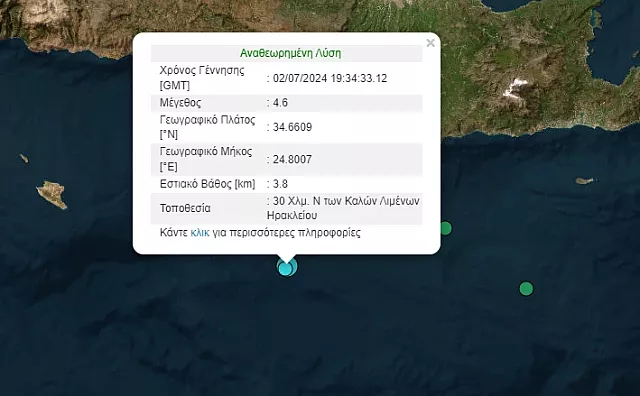Click the 'Εστιακό Βάθος [km]' label
Viewport: 640px width, 396px height.
[x=207, y=184]
